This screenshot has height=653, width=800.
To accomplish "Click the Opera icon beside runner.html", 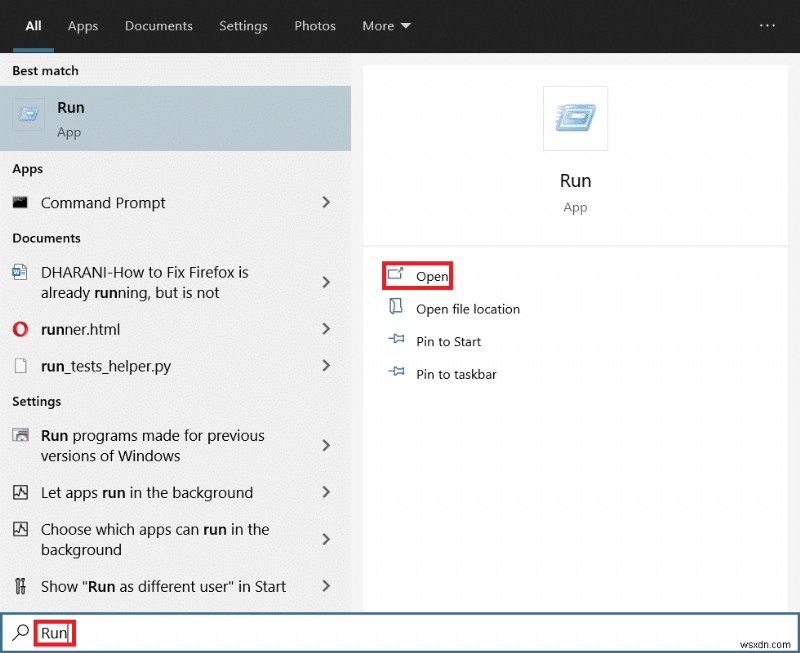I will [x=20, y=329].
